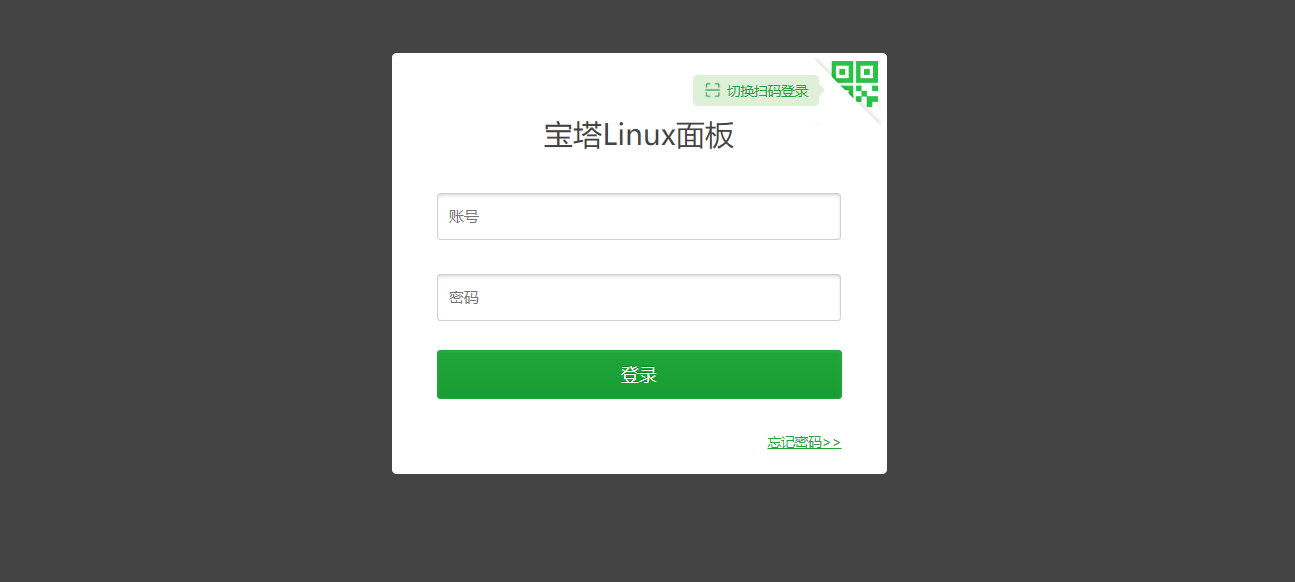Click the 账号 placeholder text
Screen dimensions: 1295x582
coord(464,216)
